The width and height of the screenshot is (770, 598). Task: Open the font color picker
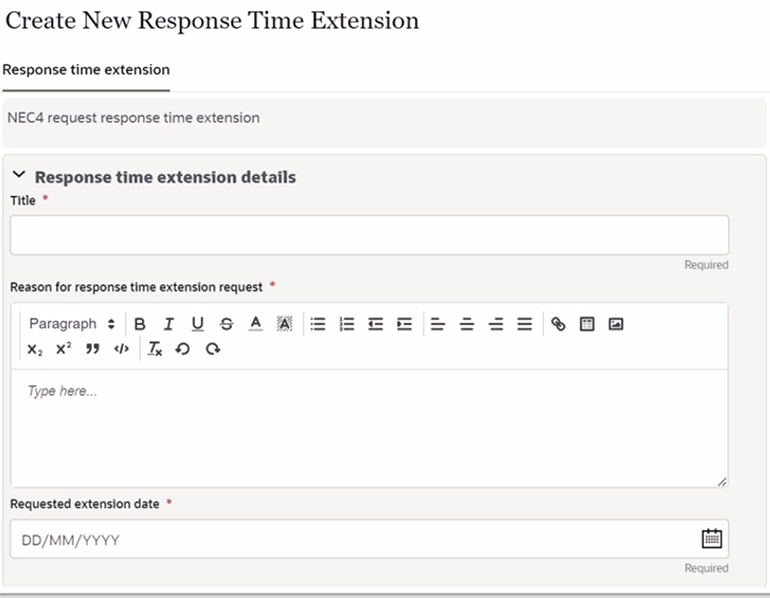(255, 324)
